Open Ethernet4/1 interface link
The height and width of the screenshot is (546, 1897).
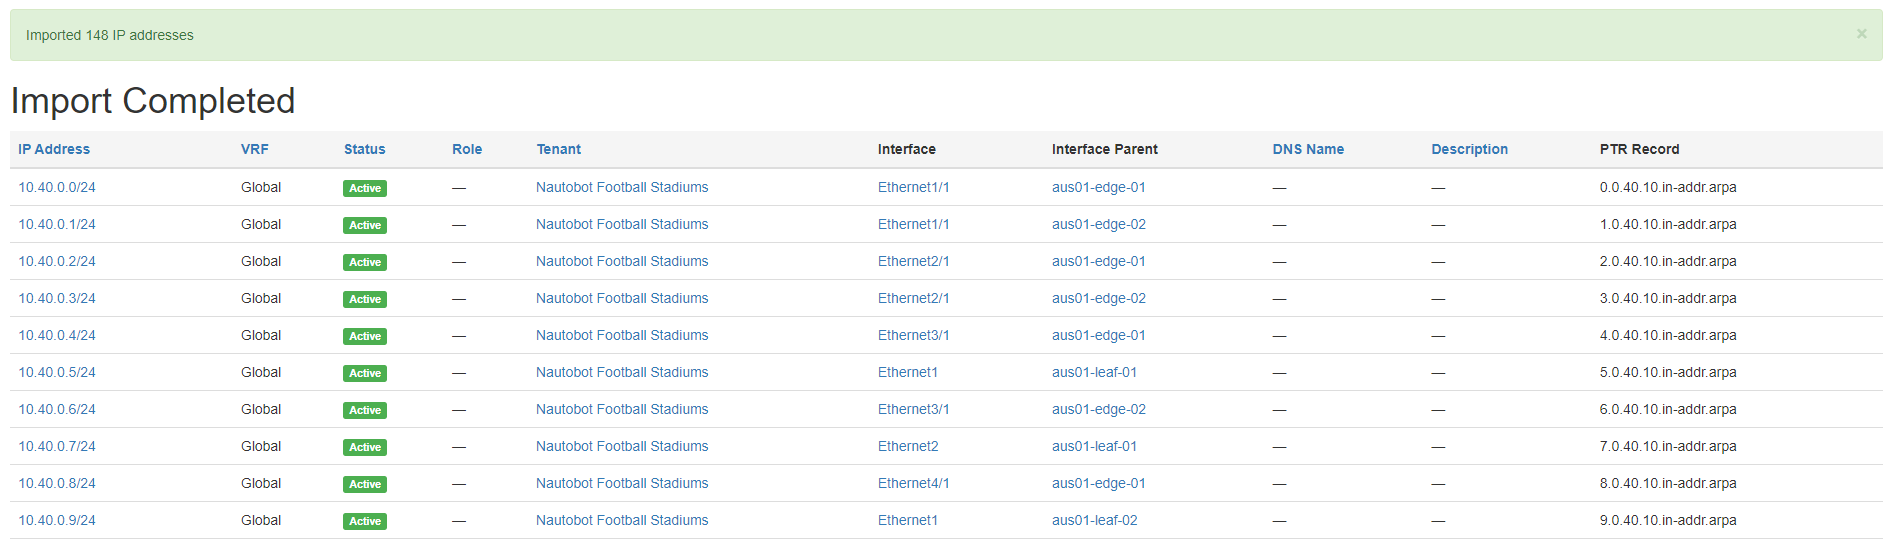click(x=913, y=483)
